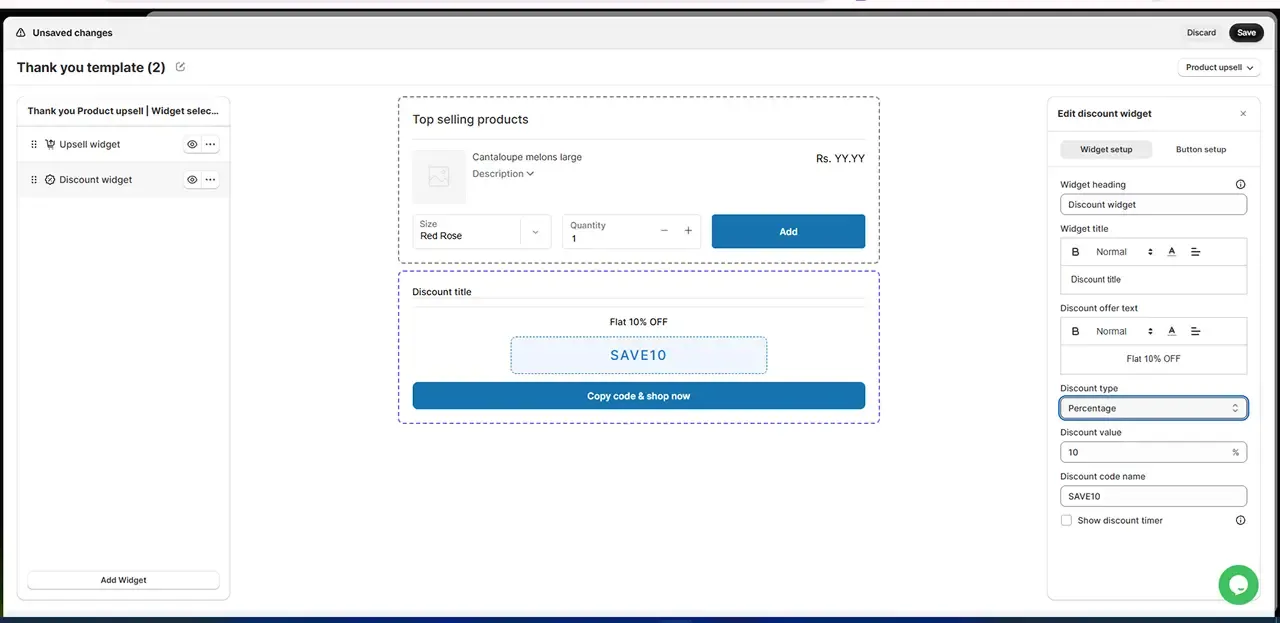
Task: Grab the Upsell widget drag handle
Action: tap(34, 145)
